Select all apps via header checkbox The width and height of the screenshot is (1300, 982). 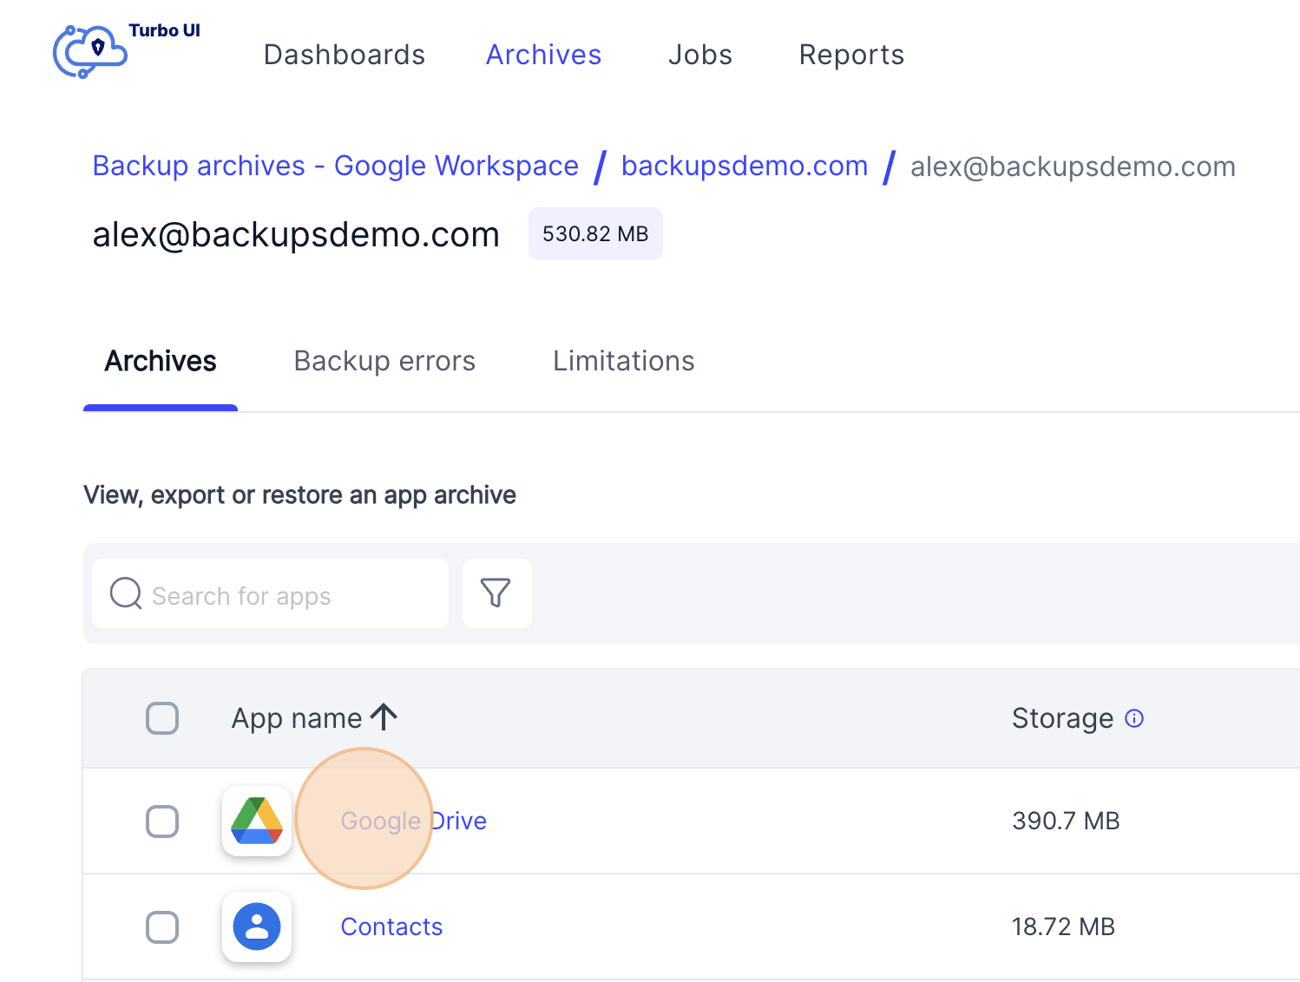[x=162, y=718]
